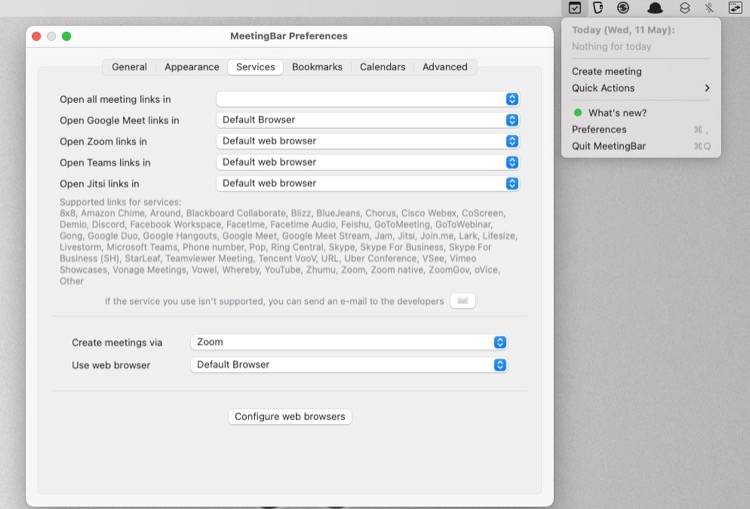
Task: Open the Jitsi links browser dropdown
Action: (367, 183)
